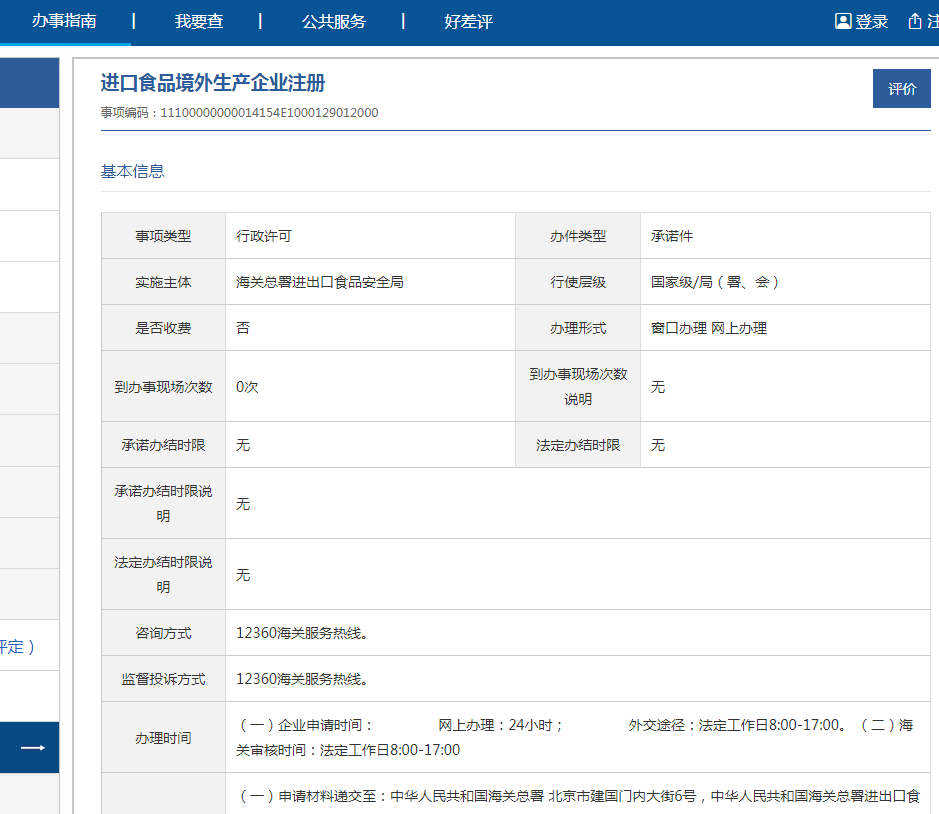Screen dimensions: 939x814
Task: Click the 评价 button
Action: (901, 88)
